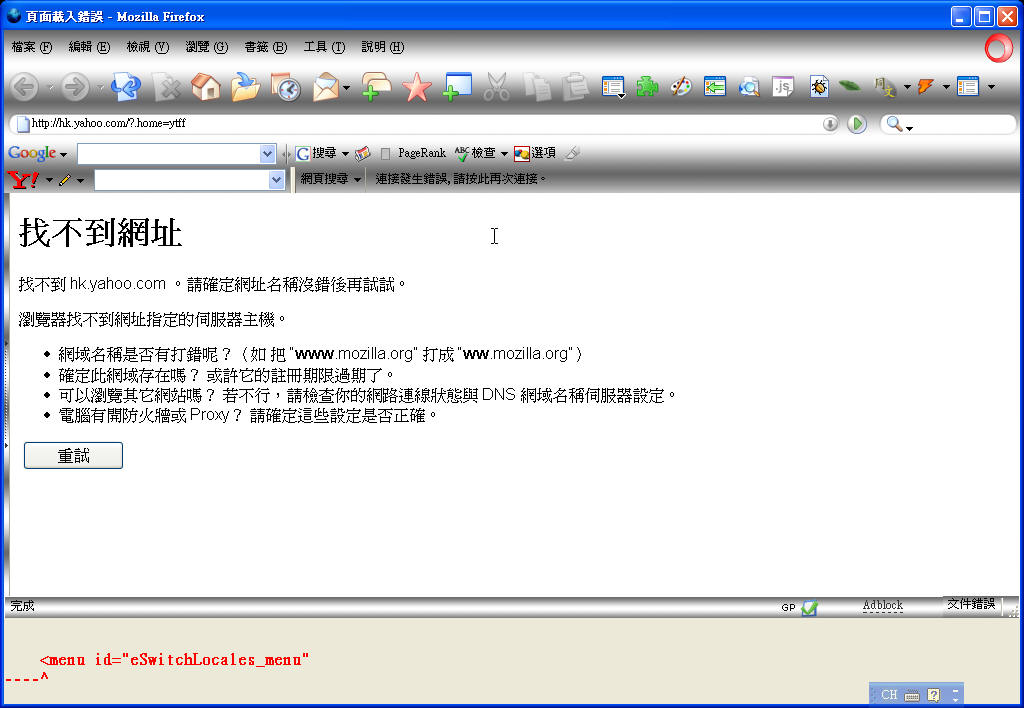Image resolution: width=1024 pixels, height=708 pixels.
Task: Click the 連接發生錯誤 reconnect message
Action: point(460,179)
